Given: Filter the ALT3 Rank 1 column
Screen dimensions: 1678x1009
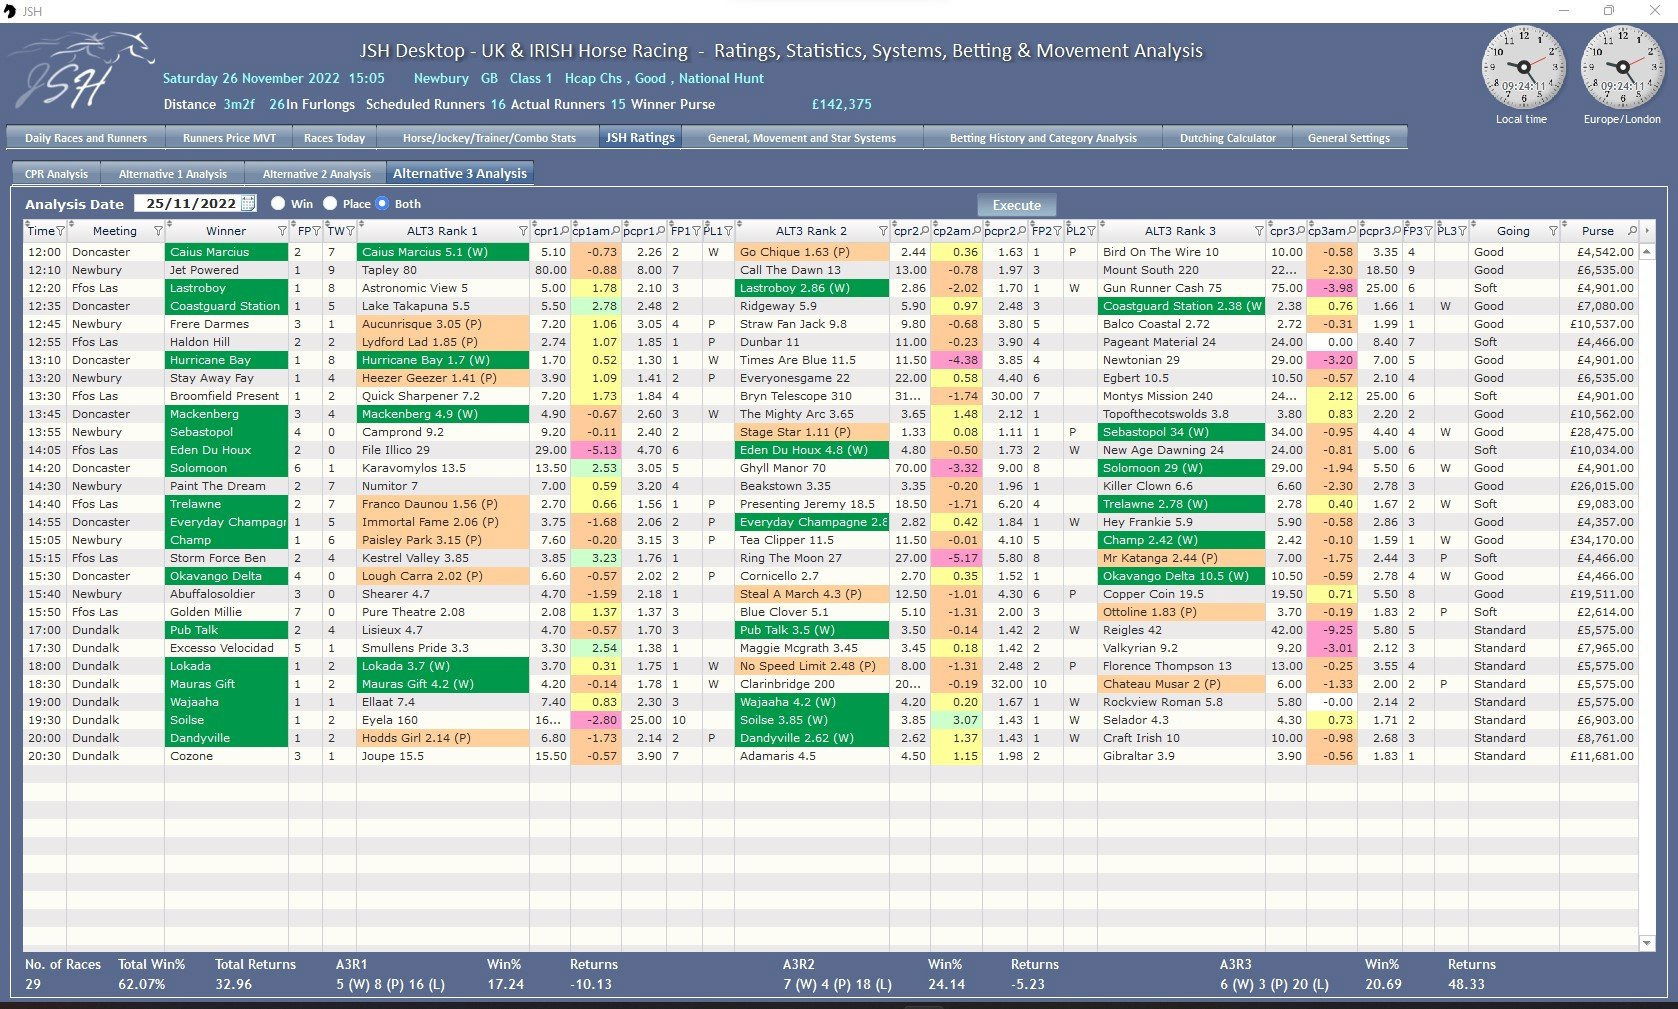Looking at the screenshot, I should point(523,231).
